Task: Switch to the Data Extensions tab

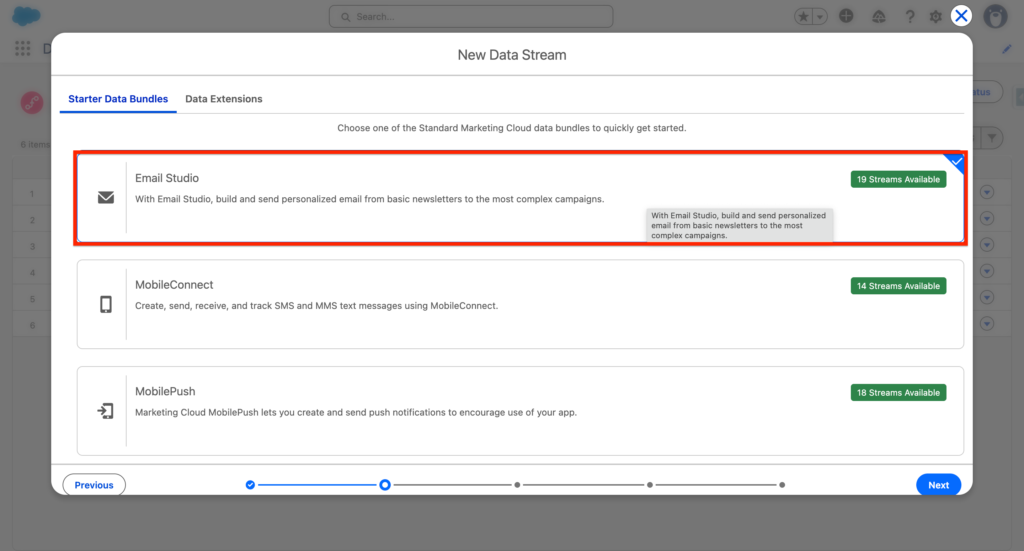Action: [x=224, y=99]
